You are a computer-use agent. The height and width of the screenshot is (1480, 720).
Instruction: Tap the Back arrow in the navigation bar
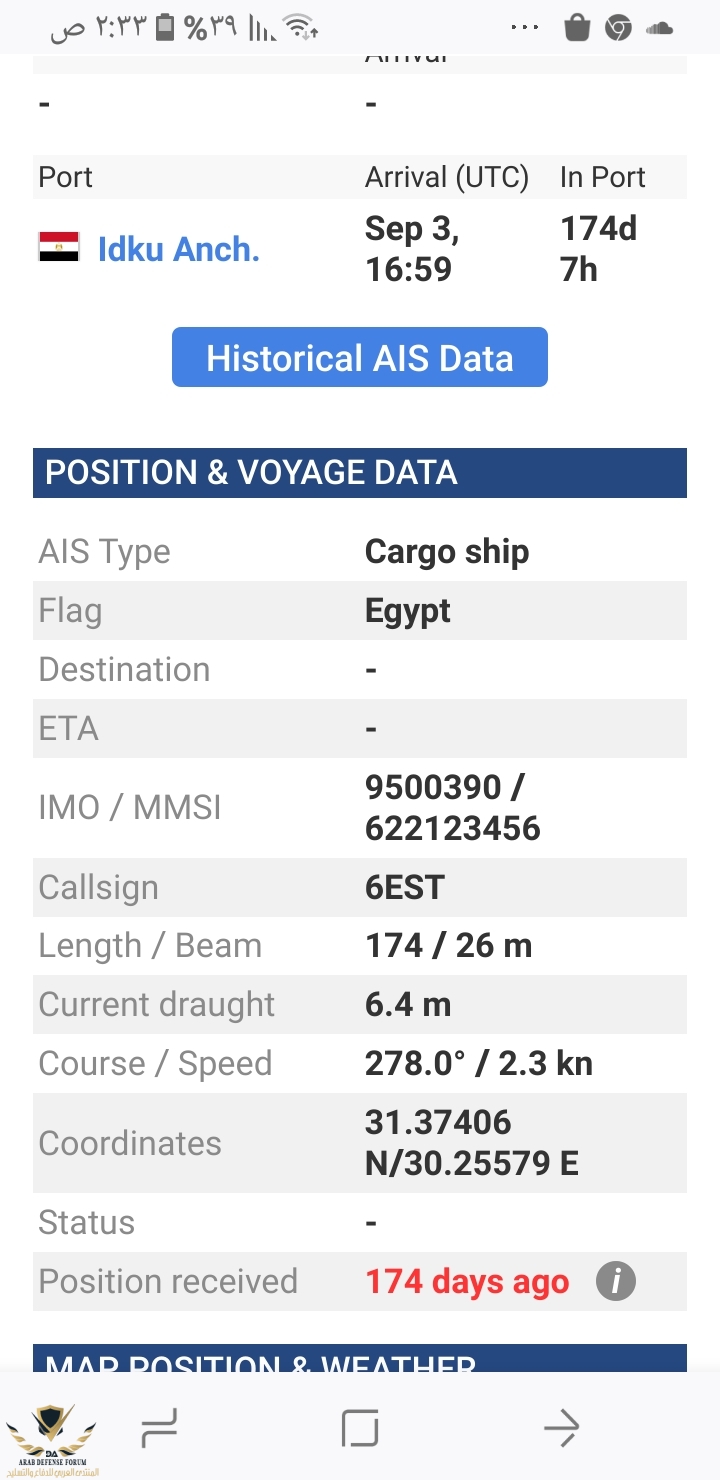point(561,1427)
